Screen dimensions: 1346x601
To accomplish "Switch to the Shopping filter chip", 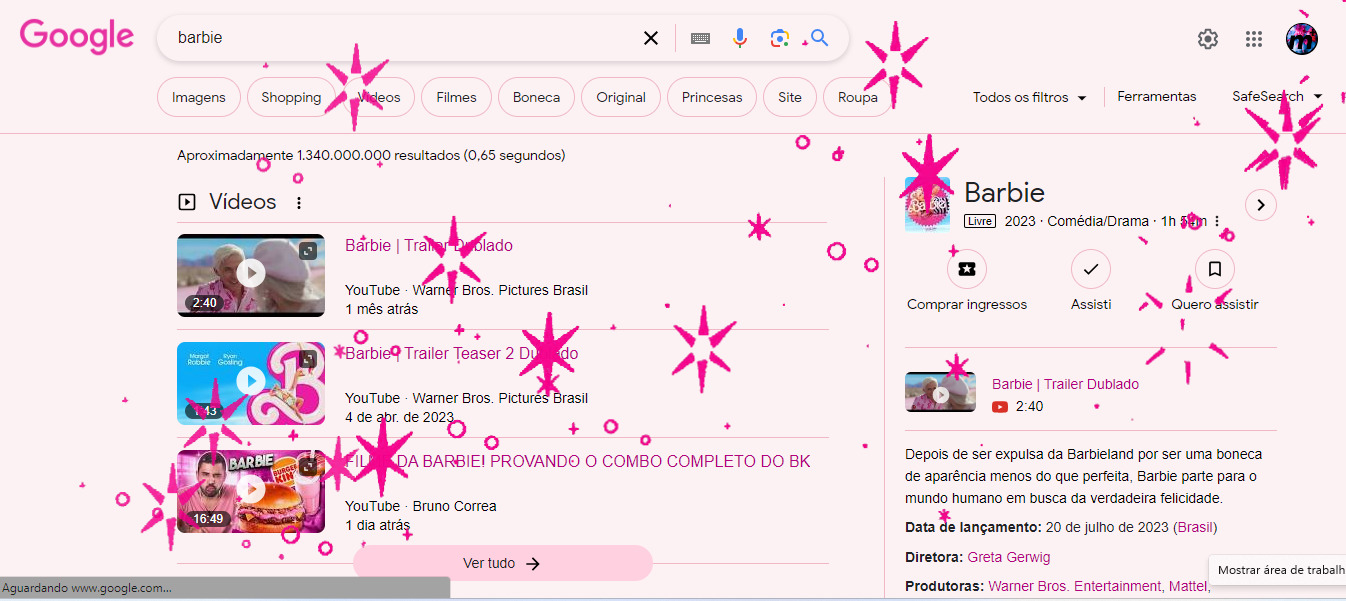I will 291,97.
